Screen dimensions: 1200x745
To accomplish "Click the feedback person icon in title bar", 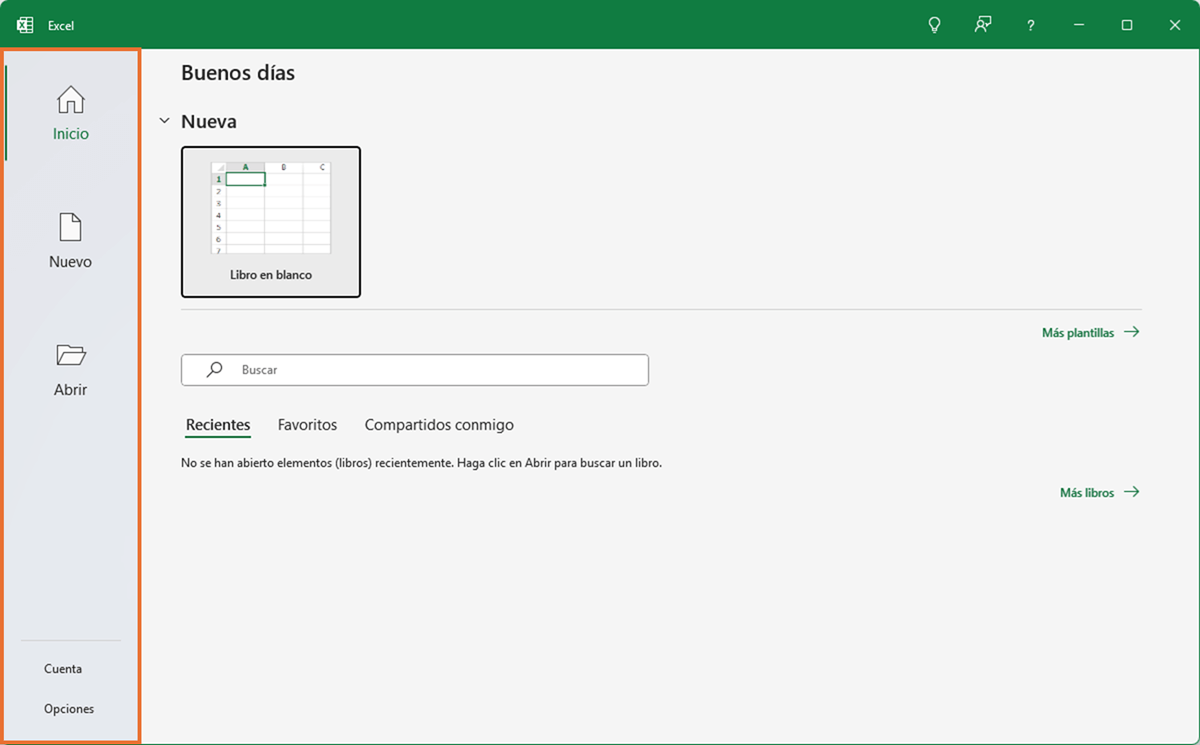I will point(983,25).
